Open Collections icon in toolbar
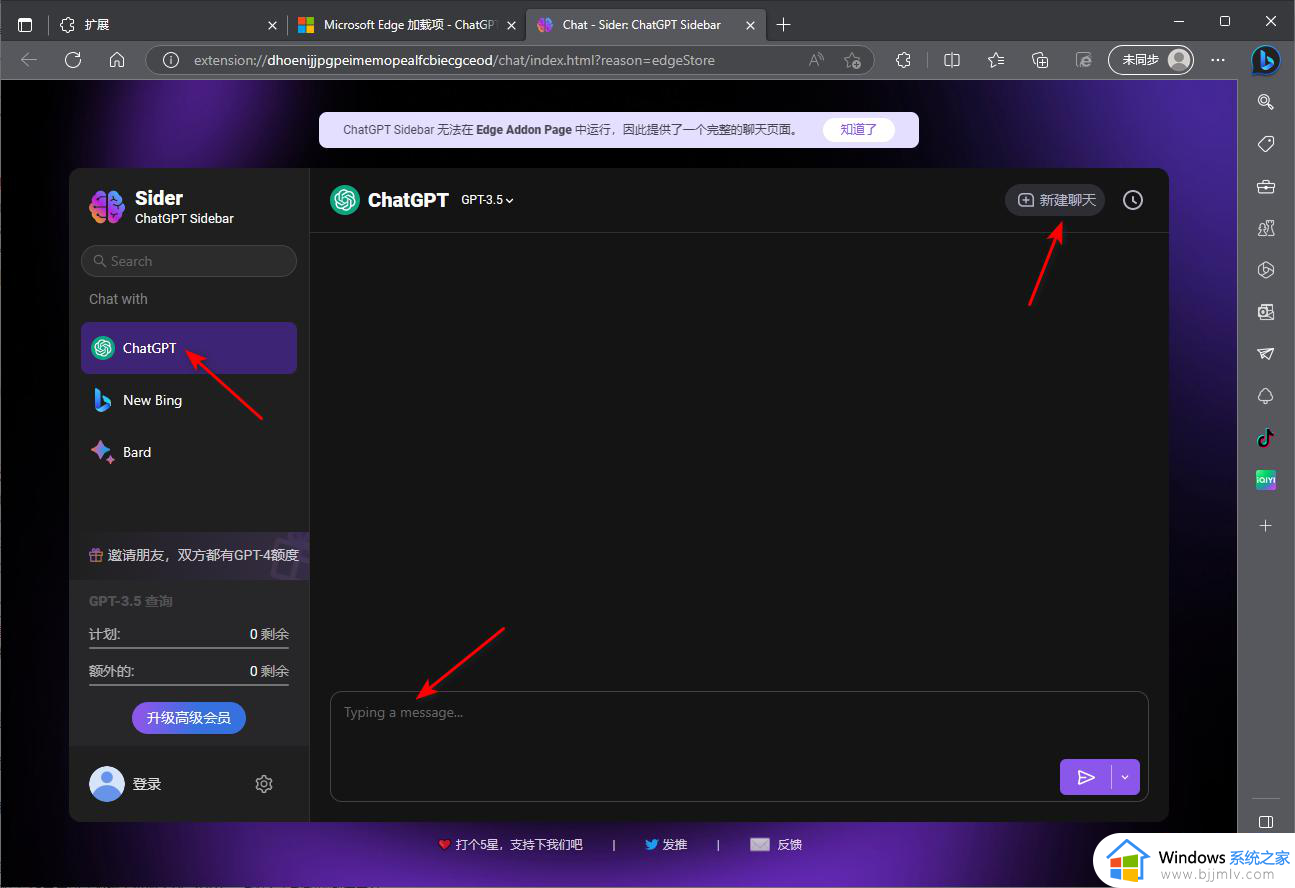 coord(1040,60)
